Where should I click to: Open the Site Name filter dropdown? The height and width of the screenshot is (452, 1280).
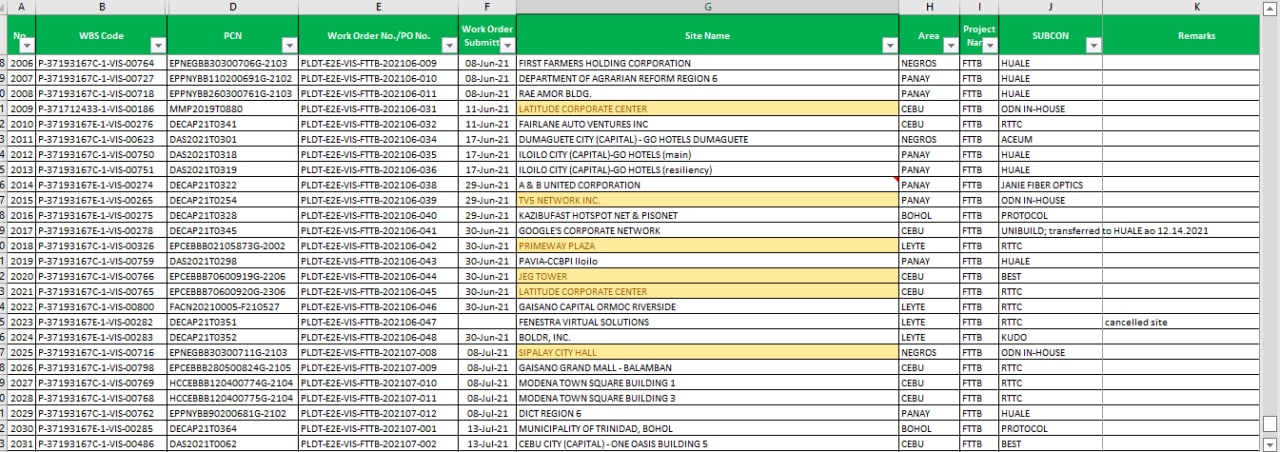coord(889,45)
